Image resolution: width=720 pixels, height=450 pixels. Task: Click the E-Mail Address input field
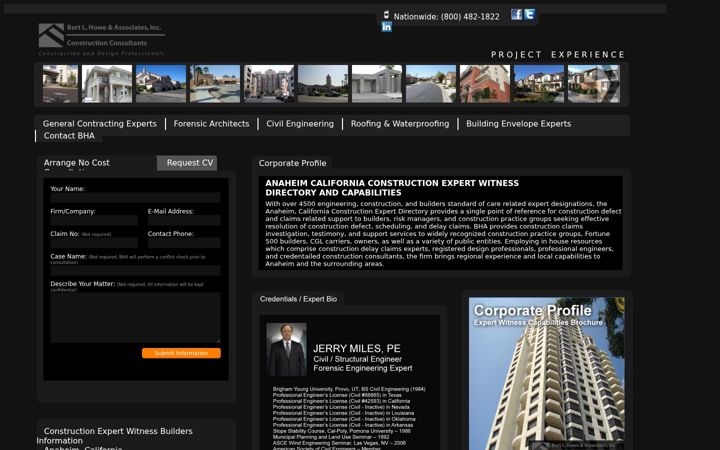[x=184, y=220]
